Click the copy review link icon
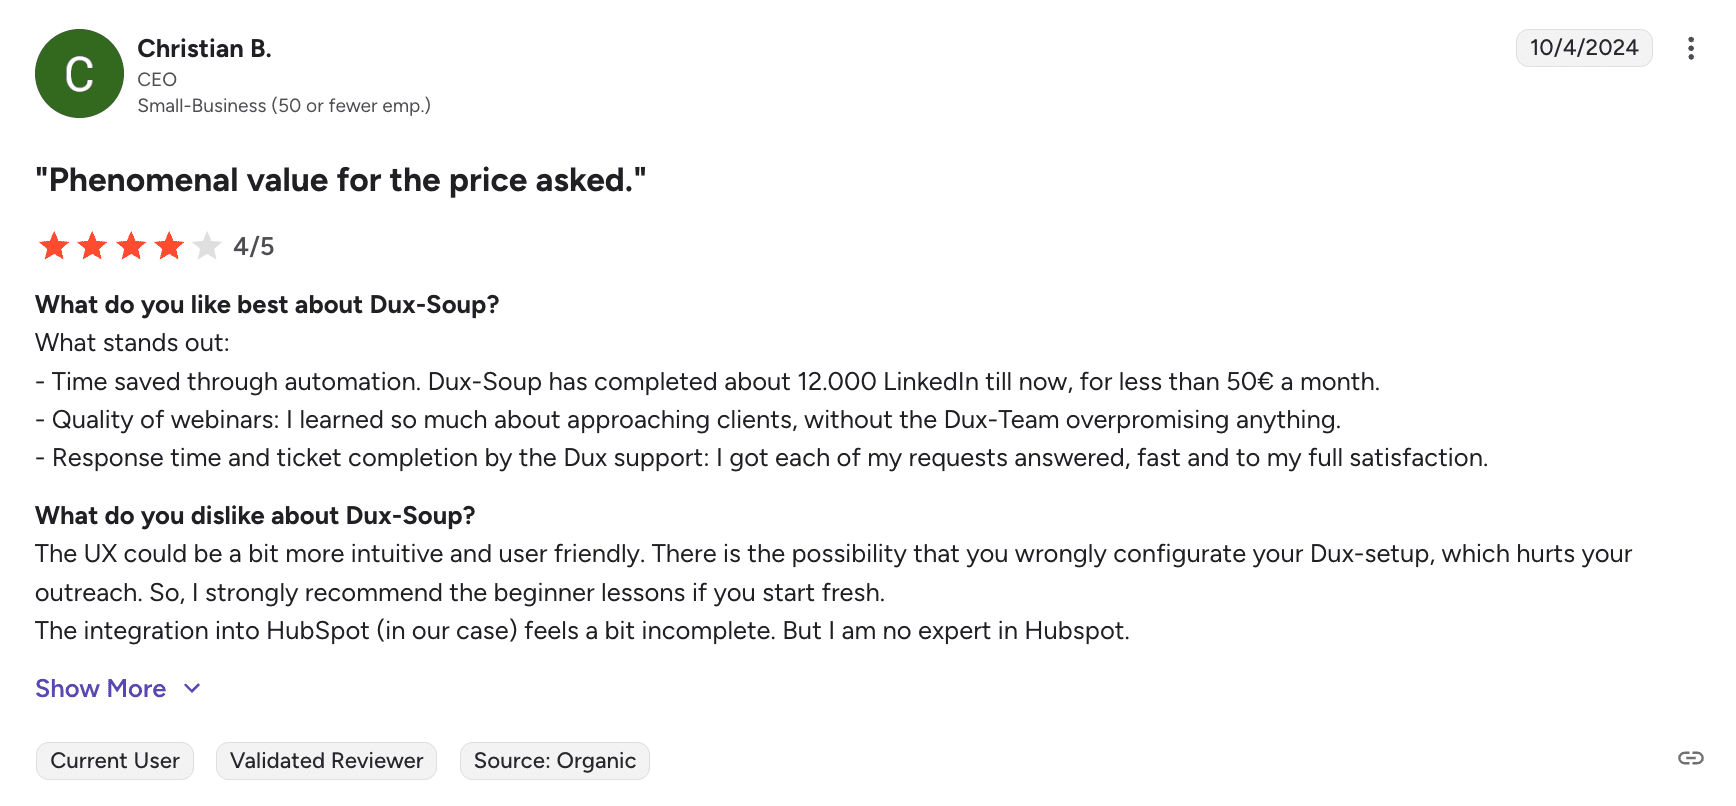1736x806 pixels. [1690, 758]
